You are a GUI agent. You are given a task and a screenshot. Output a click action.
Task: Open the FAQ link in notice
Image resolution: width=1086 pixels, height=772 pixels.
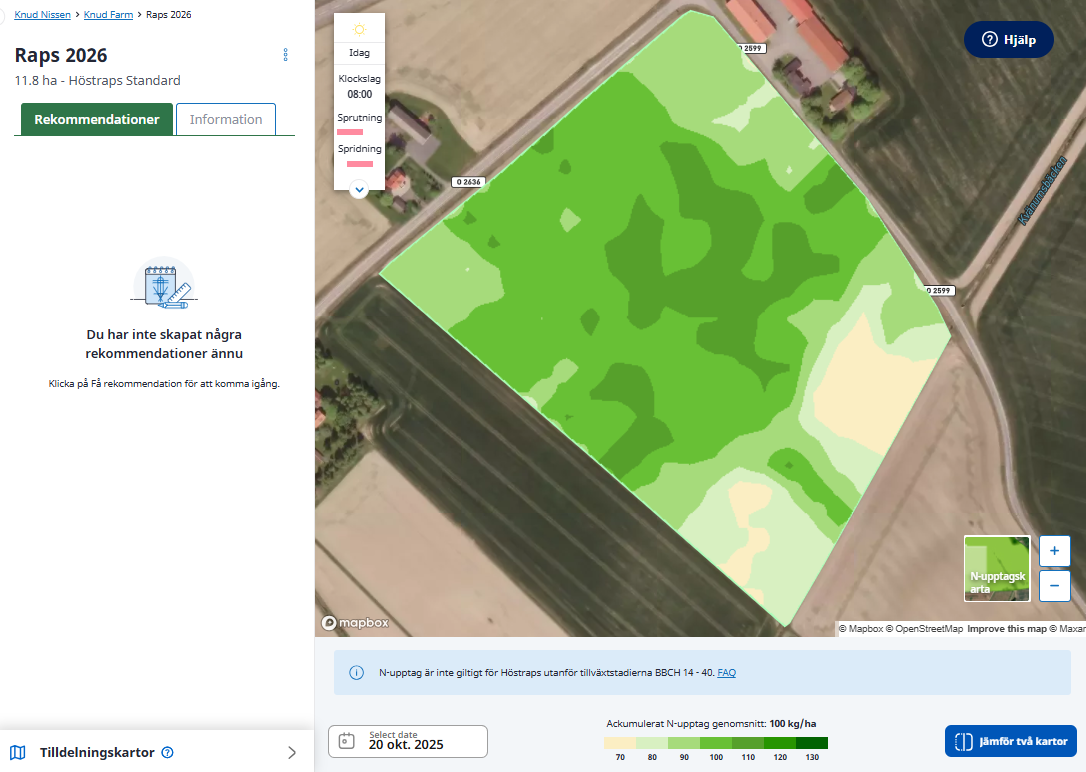(726, 673)
